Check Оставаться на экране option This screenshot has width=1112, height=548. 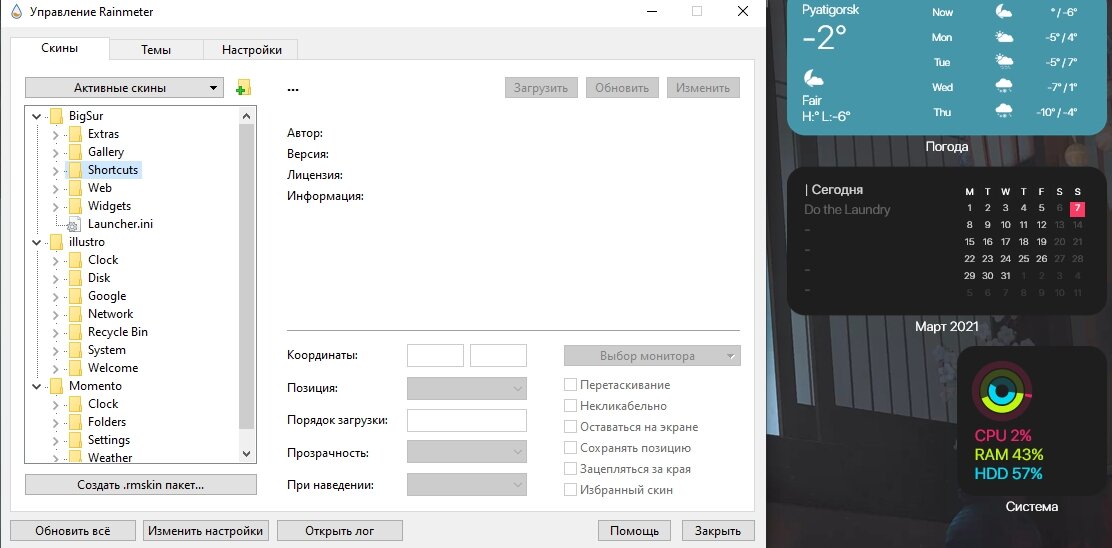tap(569, 427)
